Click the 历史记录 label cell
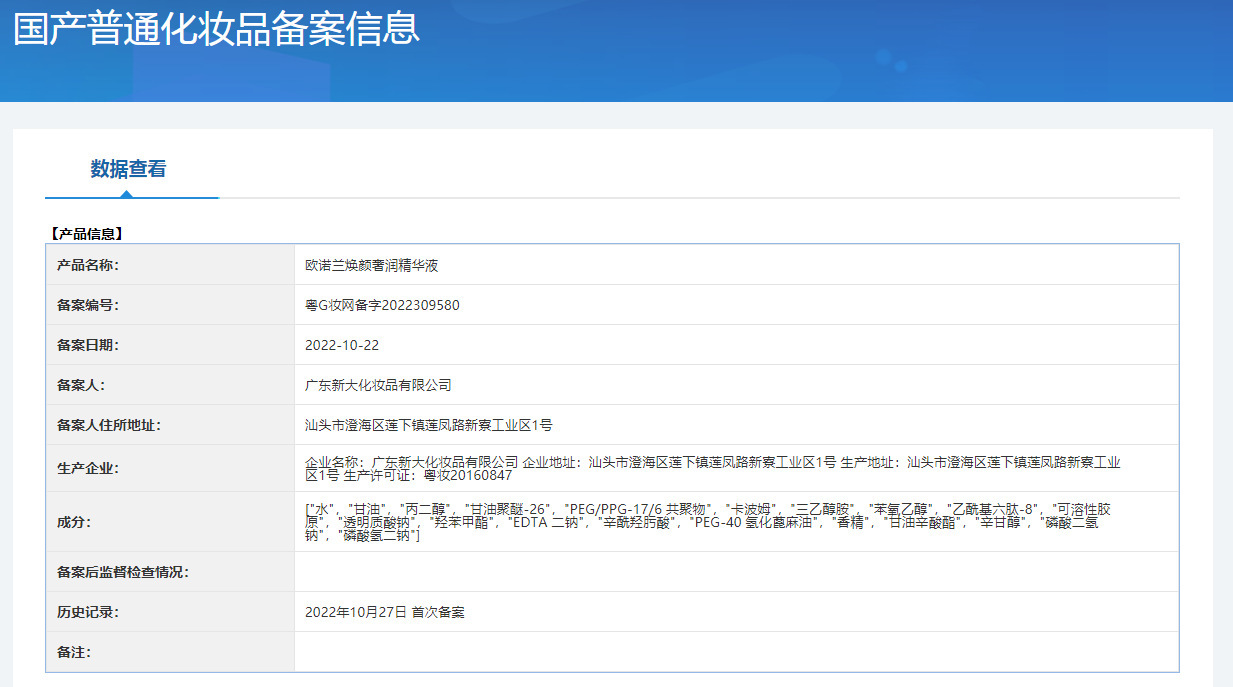 pyautogui.click(x=170, y=612)
